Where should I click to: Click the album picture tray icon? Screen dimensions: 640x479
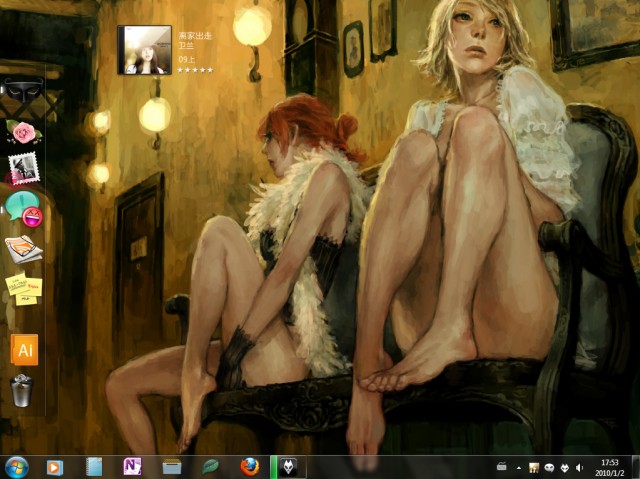click(534, 468)
